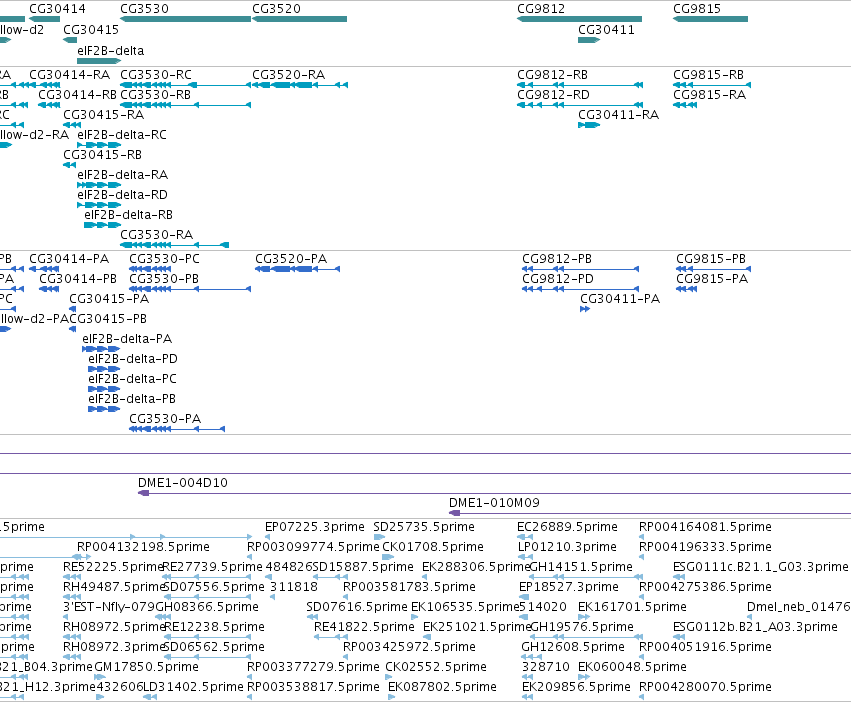Open EST GM17850.5prime
Image resolution: width=851 pixels, height=702 pixels.
tap(147, 667)
